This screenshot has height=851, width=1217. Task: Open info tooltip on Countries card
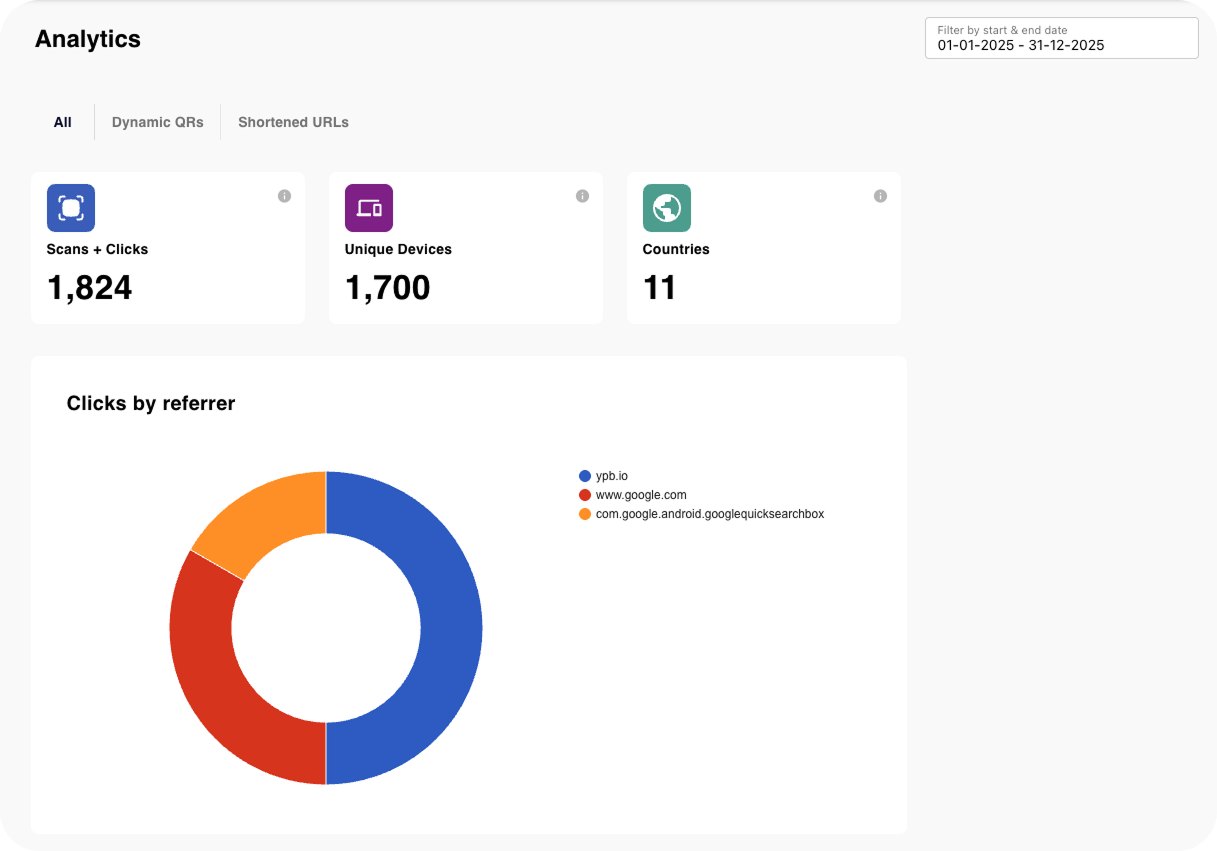(x=880, y=196)
